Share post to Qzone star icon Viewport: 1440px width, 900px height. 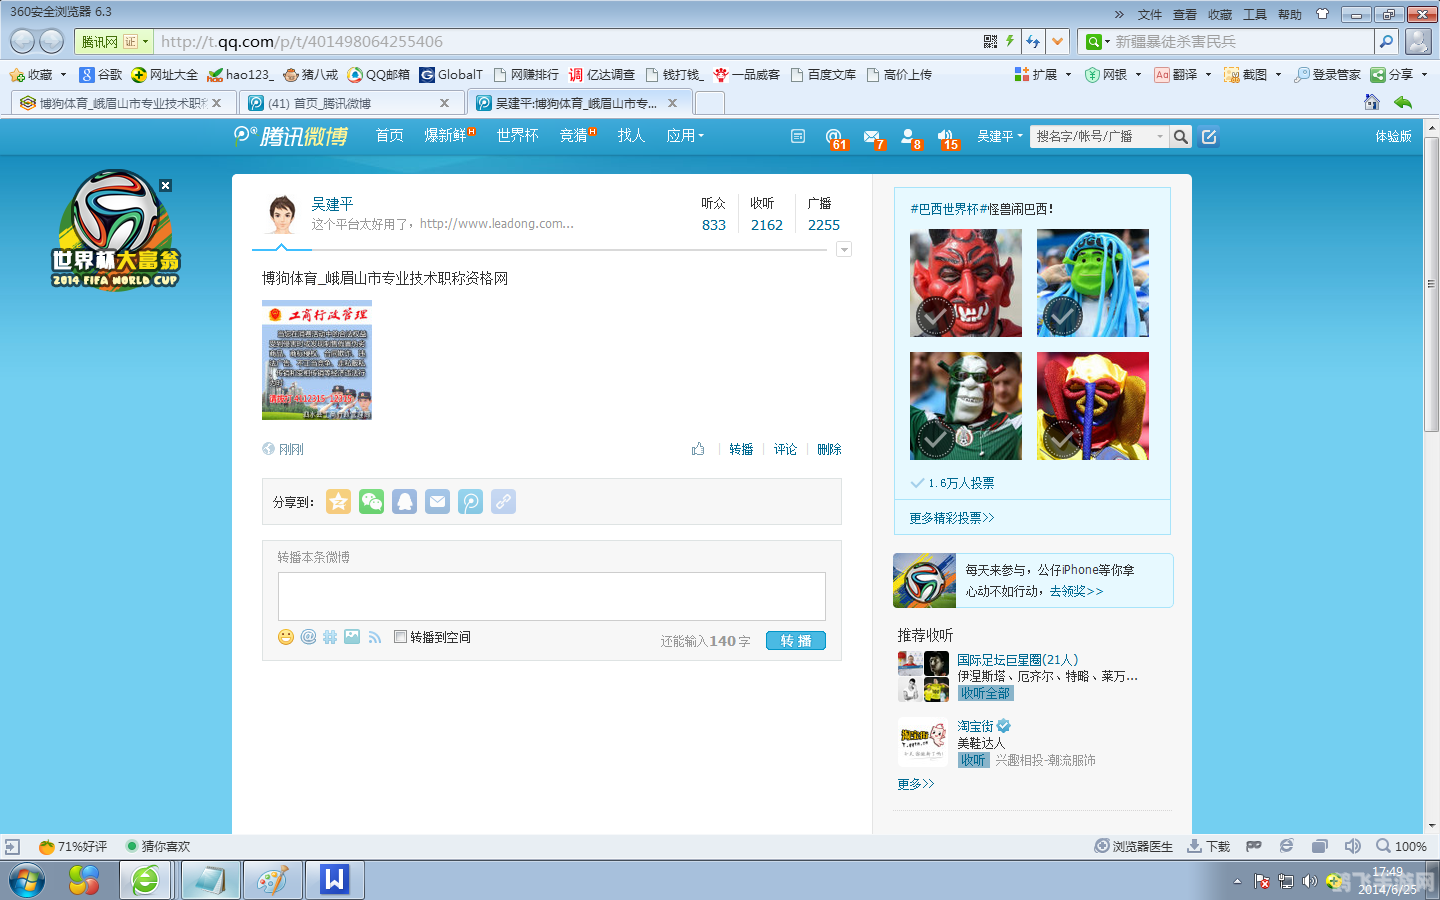coord(338,502)
